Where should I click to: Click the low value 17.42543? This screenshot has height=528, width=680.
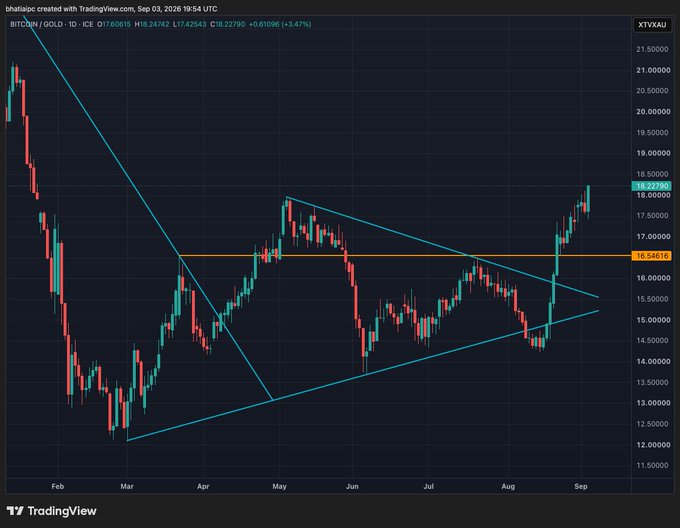191,24
